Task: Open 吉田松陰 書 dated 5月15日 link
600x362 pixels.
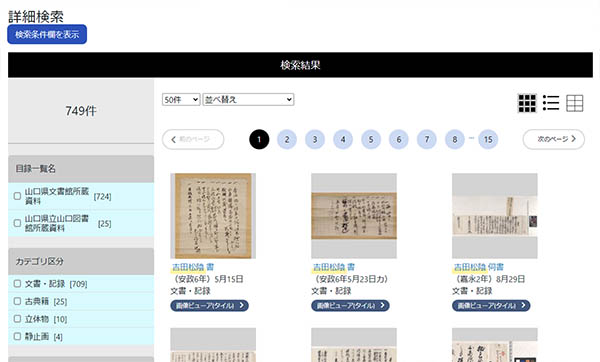Action: pyautogui.click(x=193, y=267)
